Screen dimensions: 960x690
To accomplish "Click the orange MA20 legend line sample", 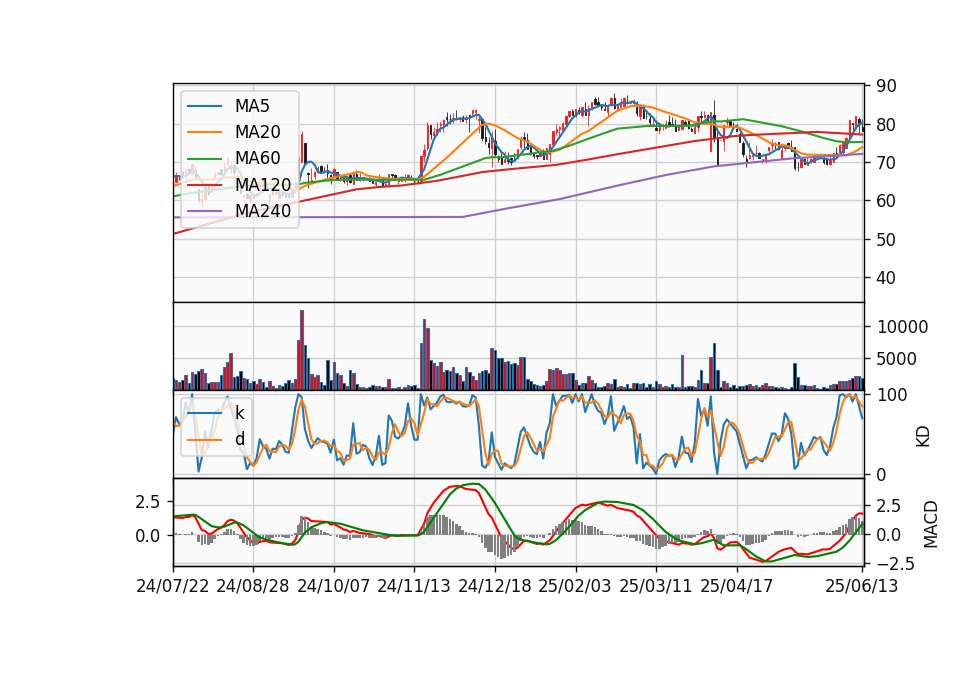I will (x=204, y=132).
